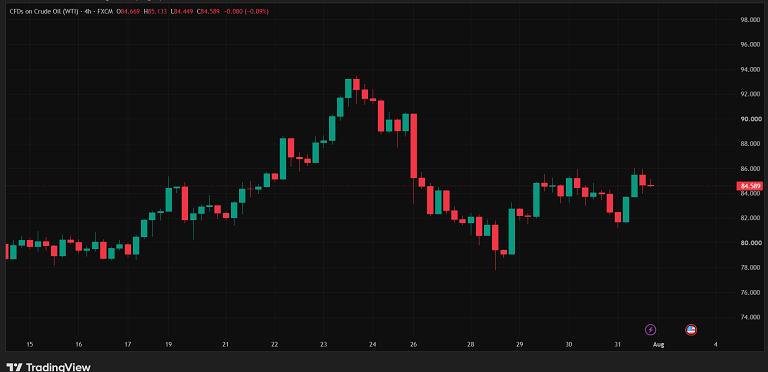Click the CFDs on Crude Oil (WTI) title
768x372 pixels.
(44, 12)
